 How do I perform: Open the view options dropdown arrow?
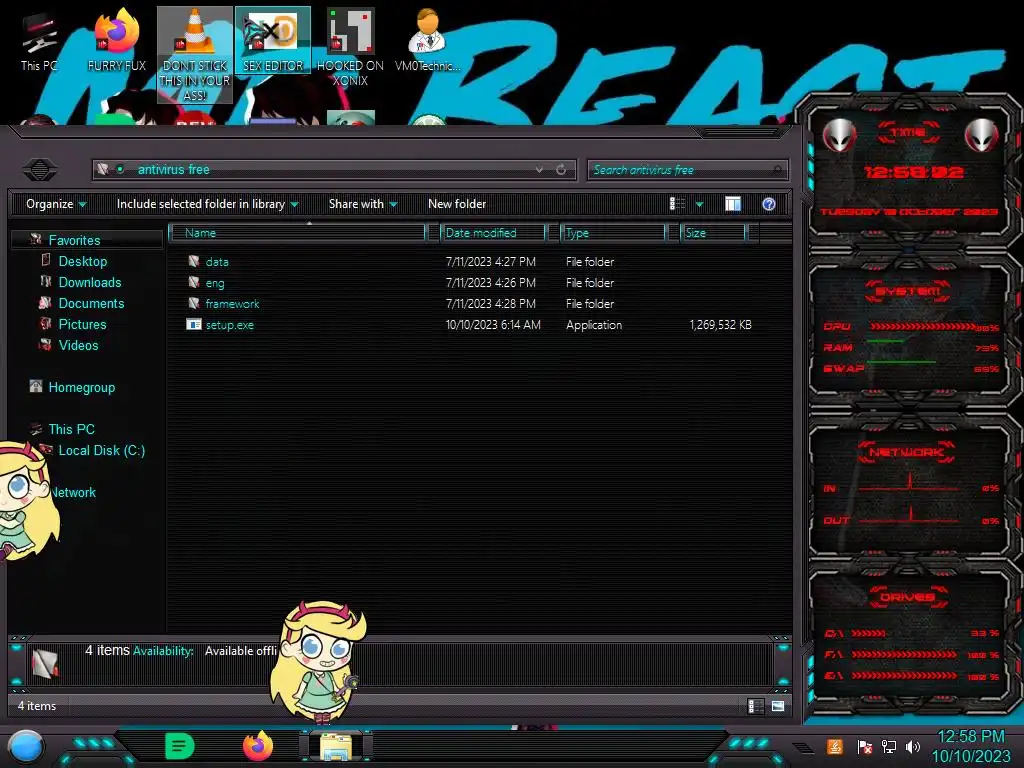coord(699,204)
